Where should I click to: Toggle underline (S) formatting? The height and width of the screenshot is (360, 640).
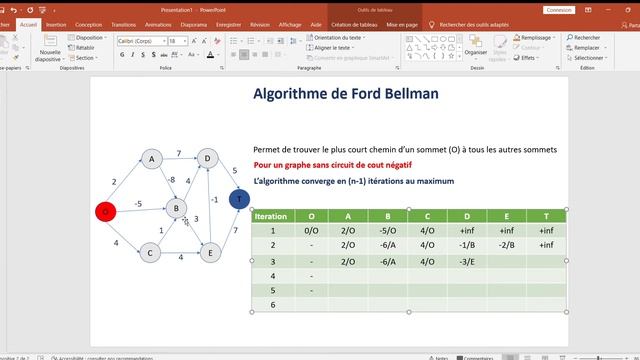[x=143, y=54]
